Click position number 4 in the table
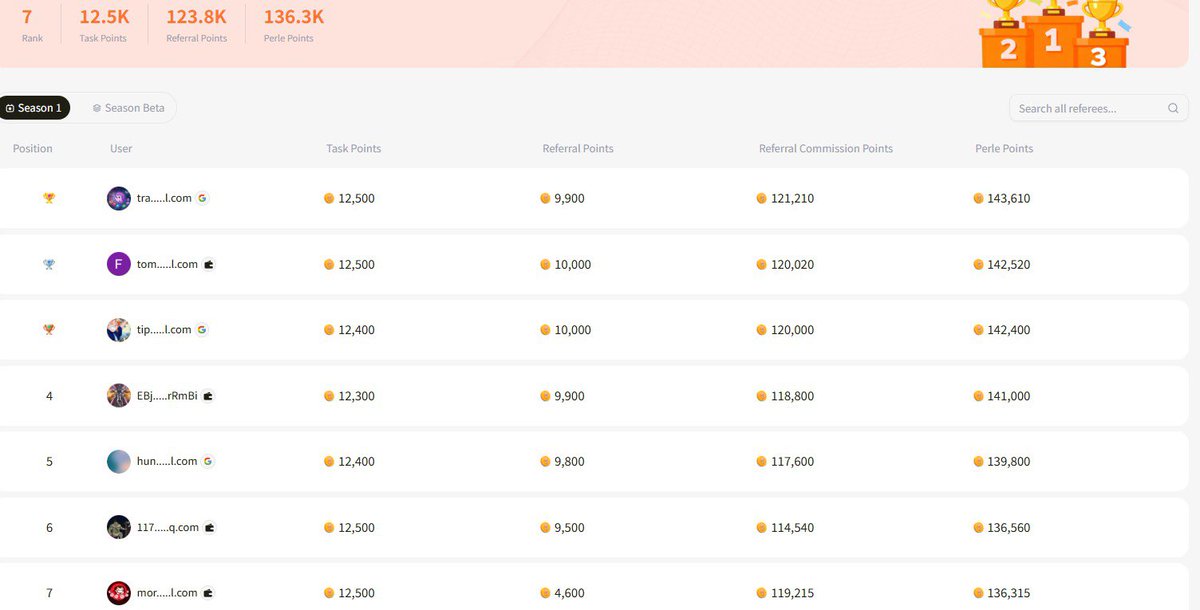 pos(49,396)
